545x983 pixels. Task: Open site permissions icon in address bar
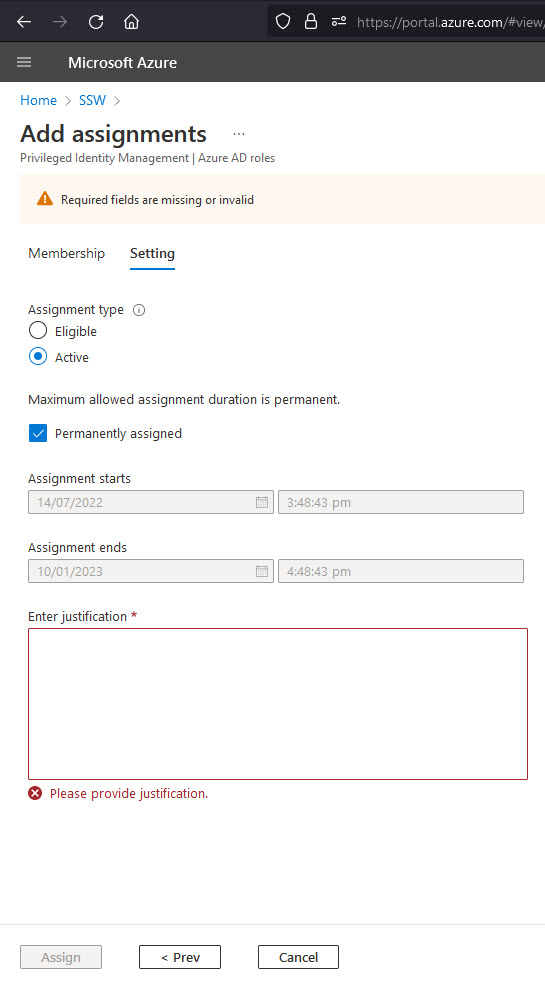click(339, 22)
